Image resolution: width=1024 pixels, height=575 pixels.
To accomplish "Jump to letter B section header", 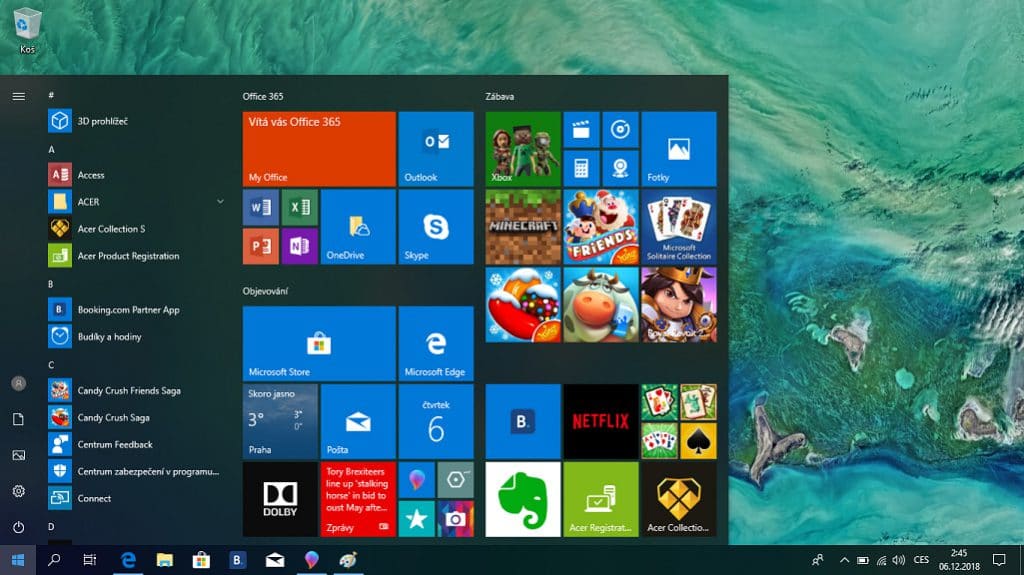I will [51, 284].
